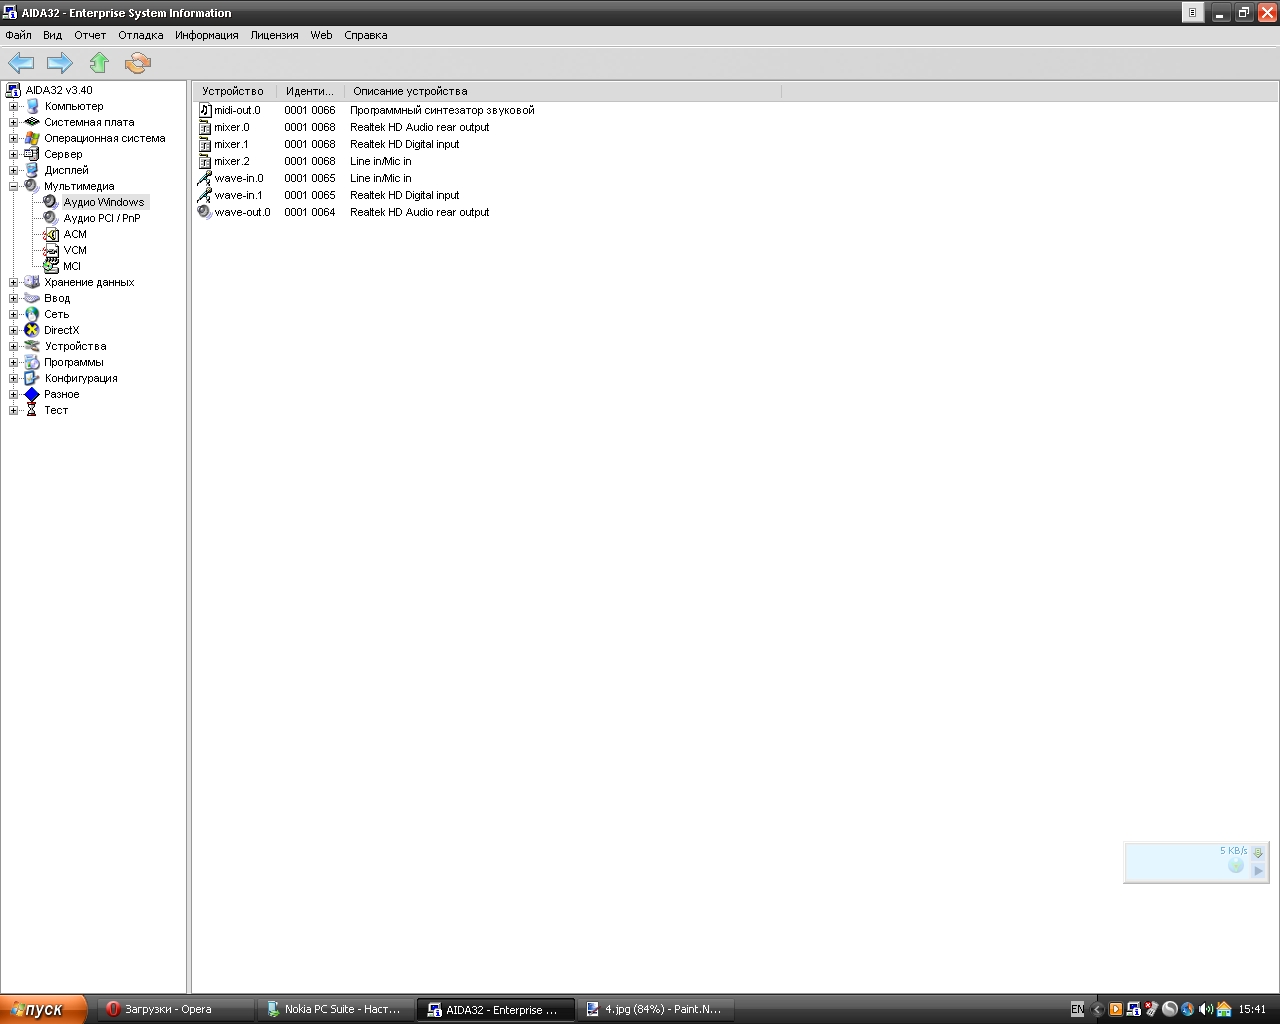Select Аудио PCI / PnP tree item
Image resolution: width=1280 pixels, height=1024 pixels.
click(102, 218)
